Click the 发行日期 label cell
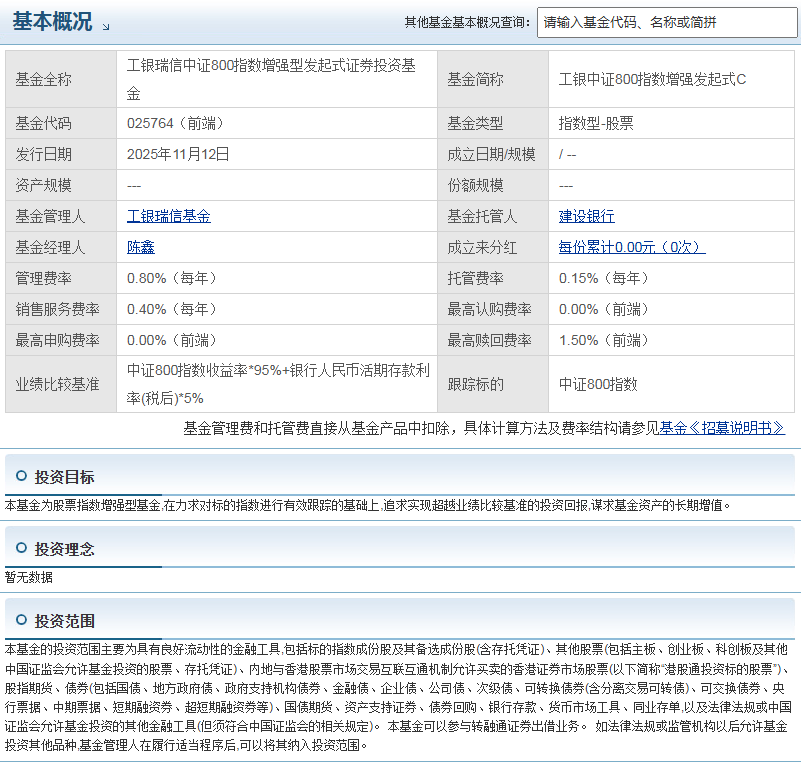801x763 pixels. click(61, 154)
